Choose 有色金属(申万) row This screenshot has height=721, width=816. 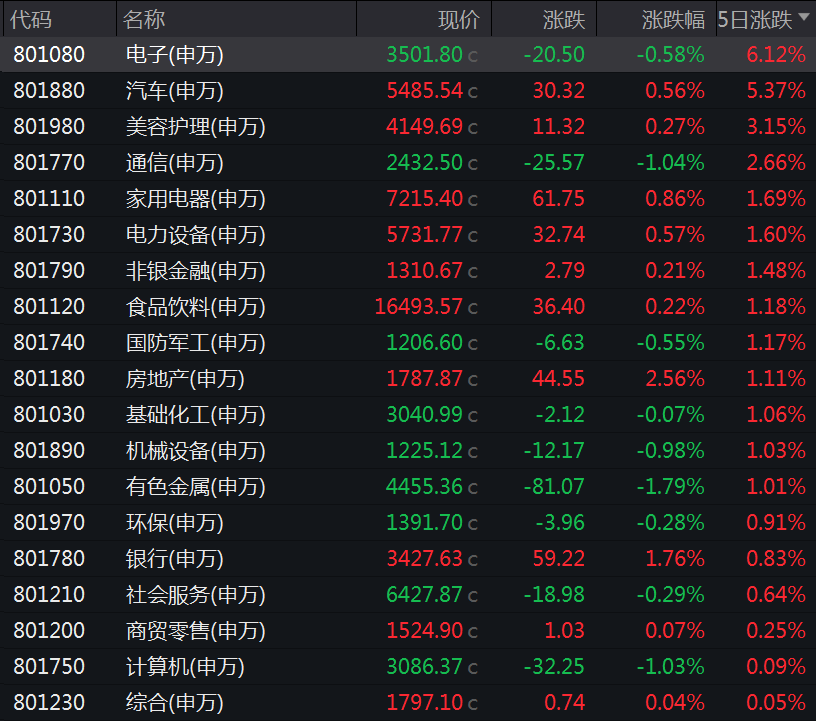pos(408,486)
